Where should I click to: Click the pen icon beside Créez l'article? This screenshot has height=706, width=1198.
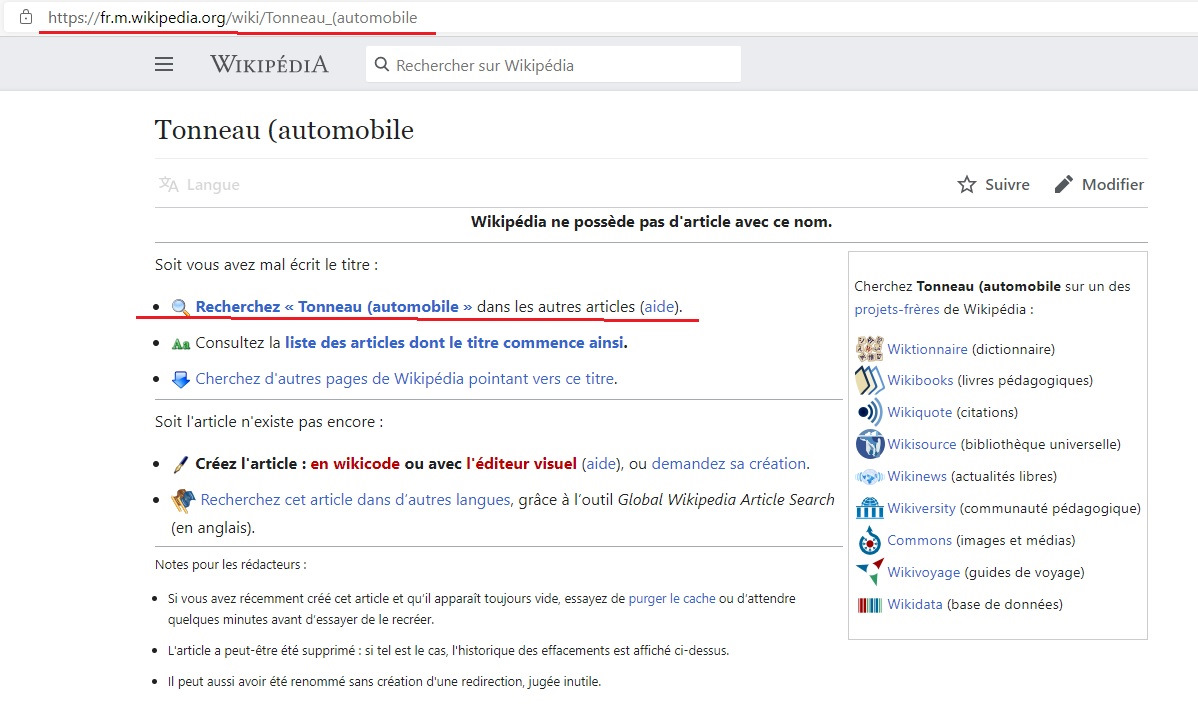point(181,464)
